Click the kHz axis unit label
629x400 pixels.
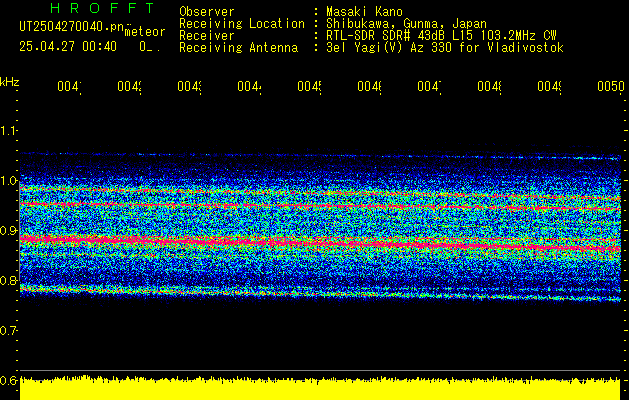pyautogui.click(x=9, y=82)
